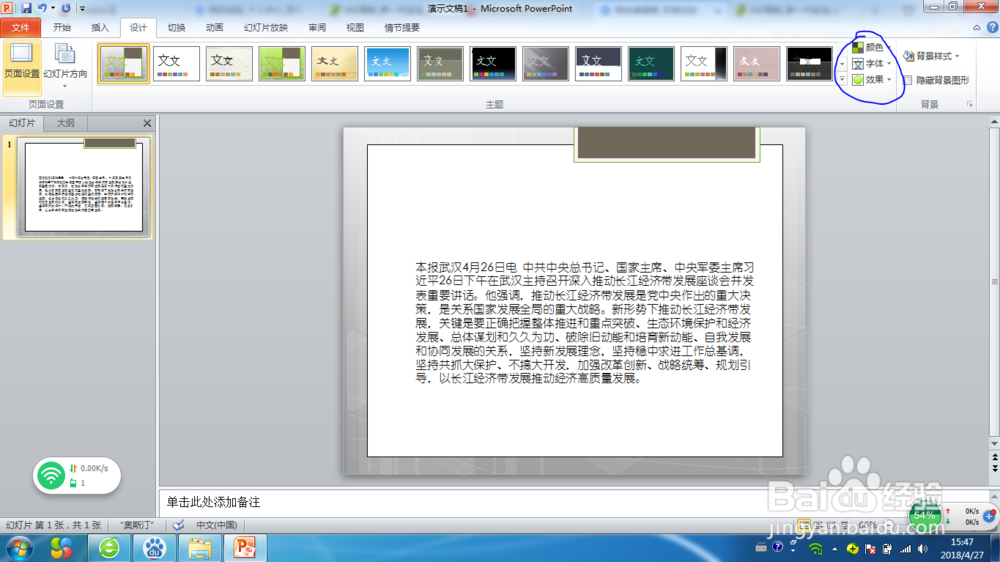Apply the white theme with black side bar
The image size is (1000, 562).
coord(703,64)
